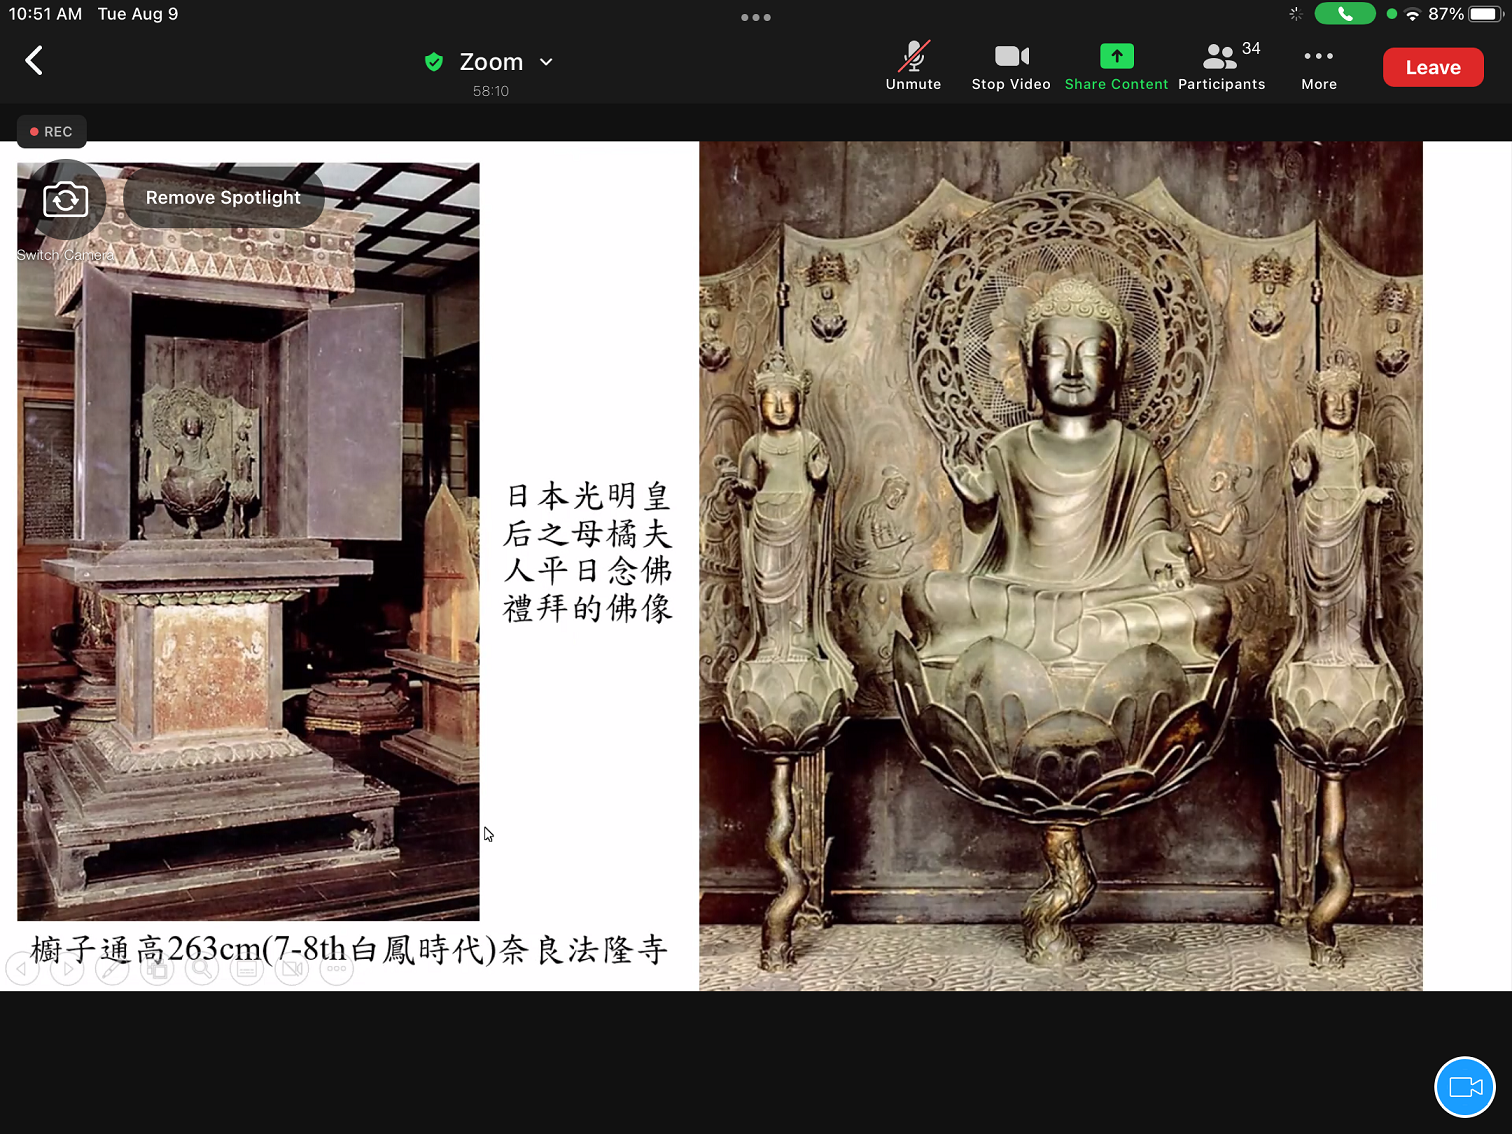Unmute the microphone
Viewport: 1512px width, 1134px height.
(x=913, y=66)
